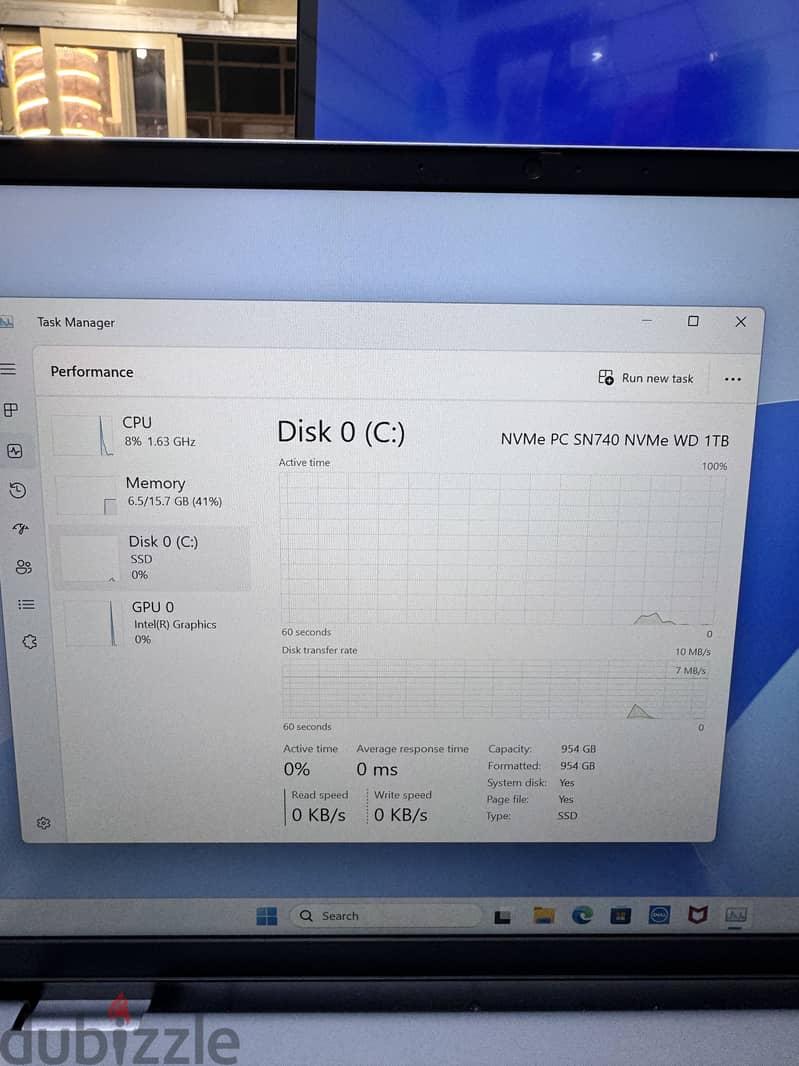Select the Memory performance entry
The height and width of the screenshot is (1066, 799).
pos(151,494)
